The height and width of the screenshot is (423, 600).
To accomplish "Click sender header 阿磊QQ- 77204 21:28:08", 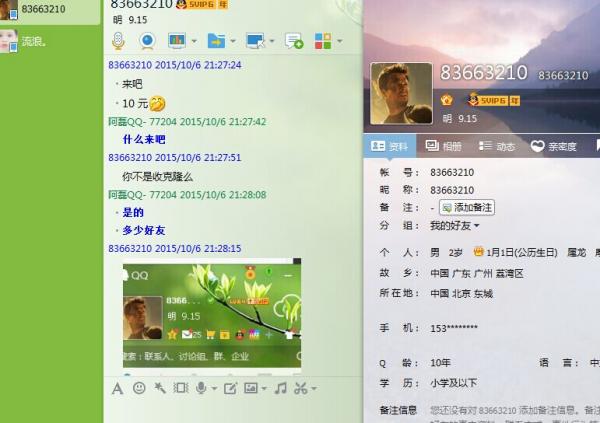I will point(188,195).
